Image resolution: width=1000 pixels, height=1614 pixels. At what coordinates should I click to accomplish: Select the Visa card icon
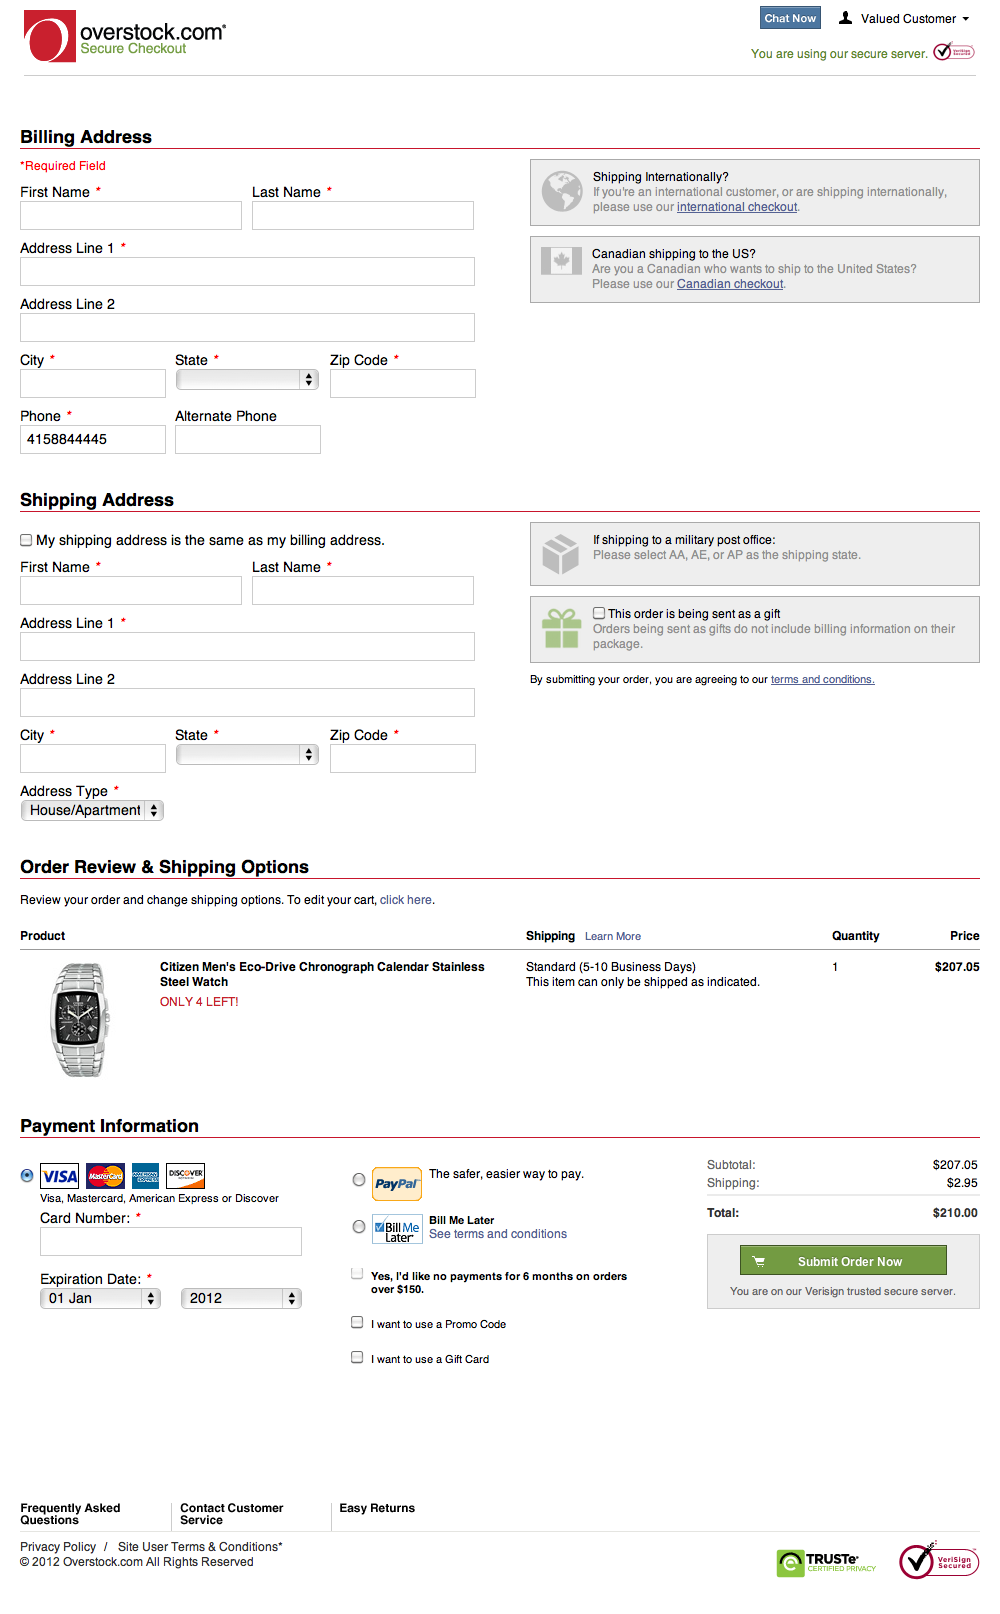coord(58,1176)
